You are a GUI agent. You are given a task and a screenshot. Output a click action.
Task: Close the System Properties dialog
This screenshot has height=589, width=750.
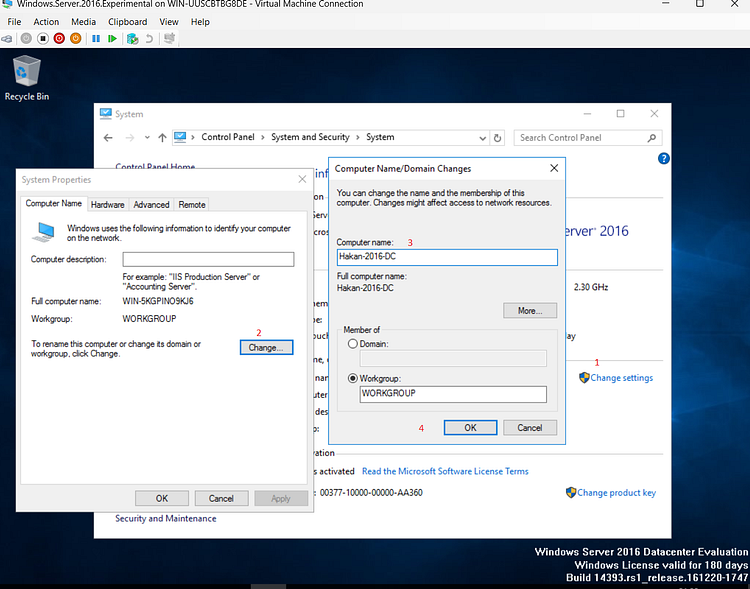click(x=302, y=179)
